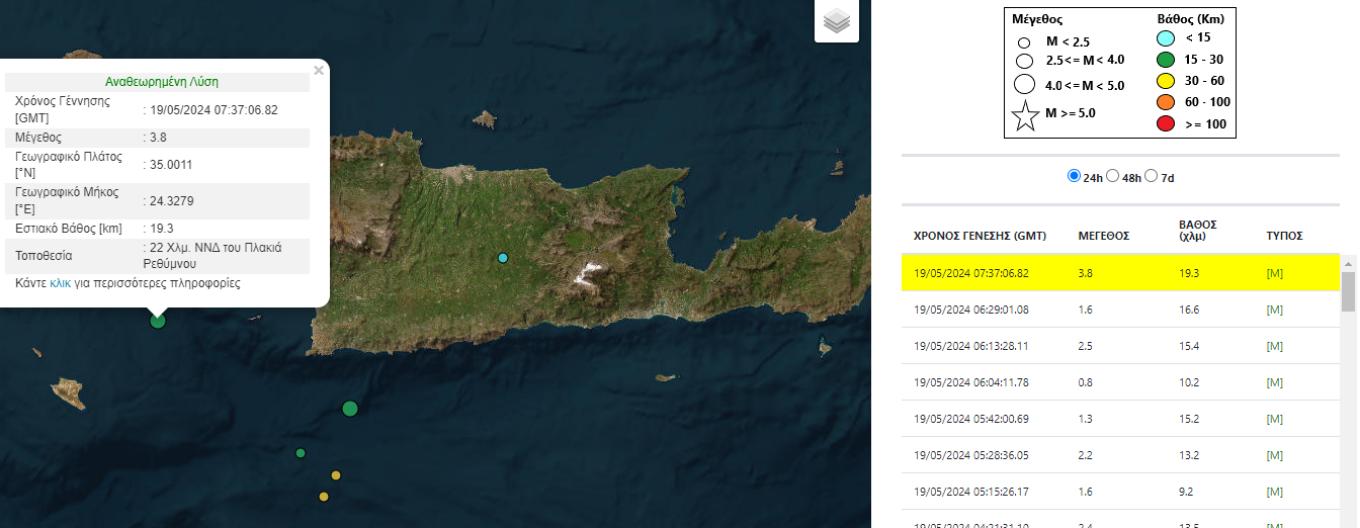Screen dimensions: 1360x528
Task: Click the green marker below the popup tip
Action: [x=157, y=321]
